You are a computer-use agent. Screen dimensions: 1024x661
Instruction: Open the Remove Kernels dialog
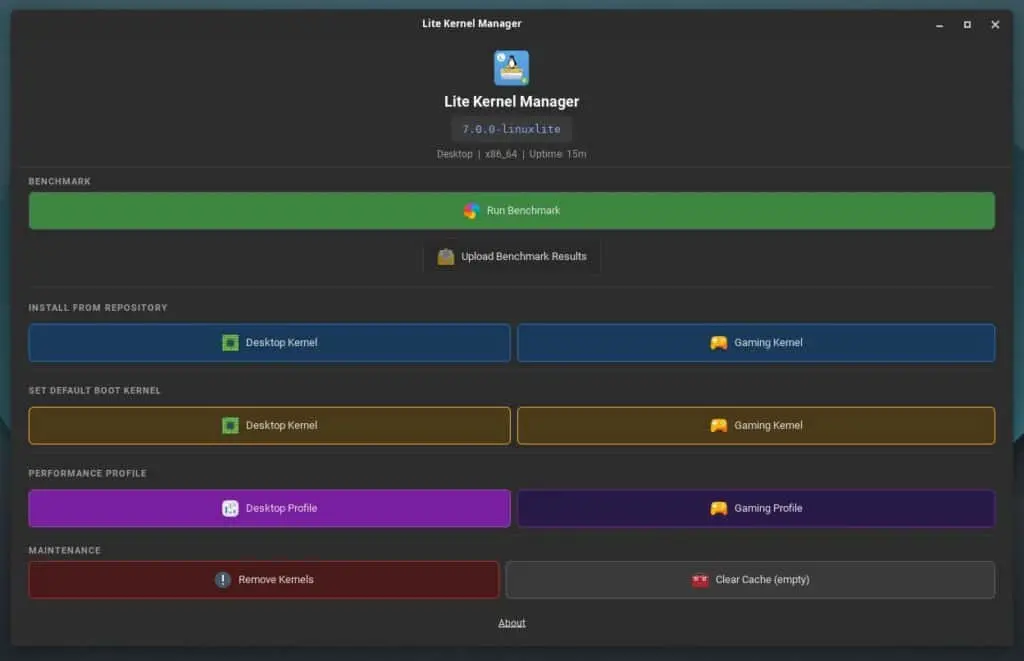click(x=263, y=580)
